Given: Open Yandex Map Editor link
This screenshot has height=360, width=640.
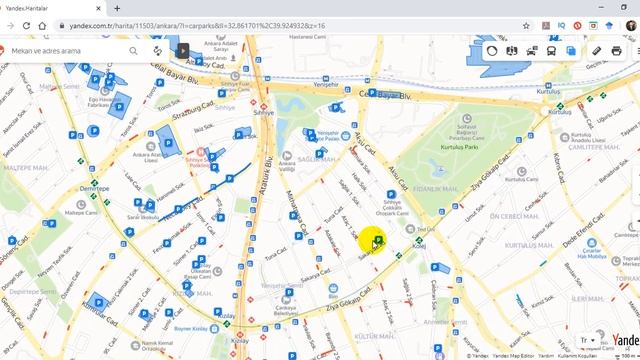Looking at the screenshot, I should [513, 356].
